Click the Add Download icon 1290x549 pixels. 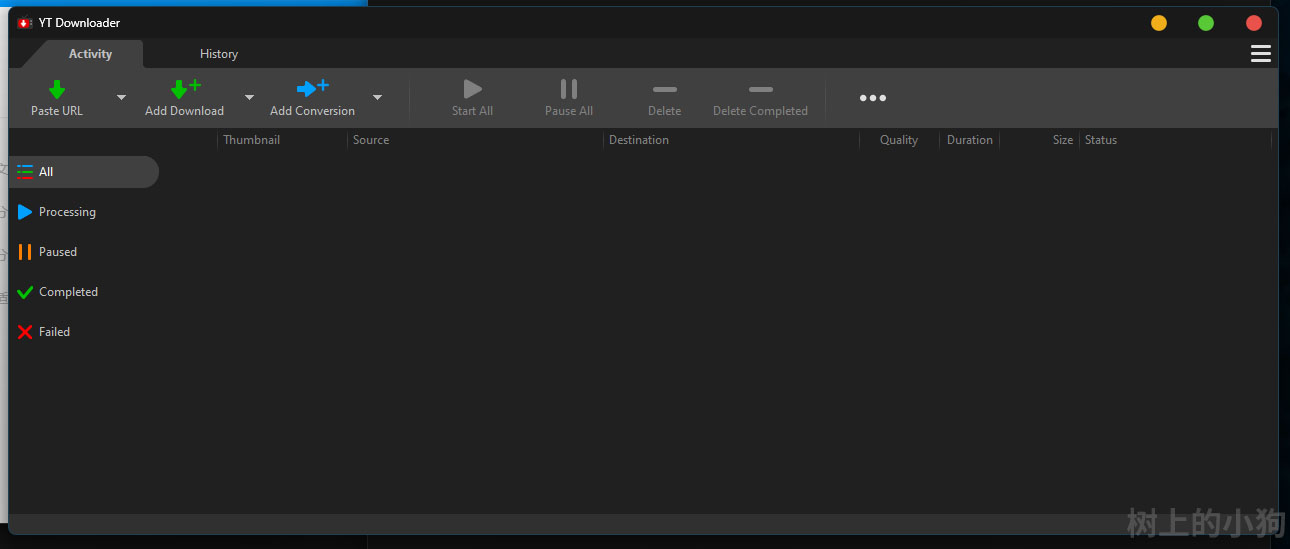pos(183,89)
